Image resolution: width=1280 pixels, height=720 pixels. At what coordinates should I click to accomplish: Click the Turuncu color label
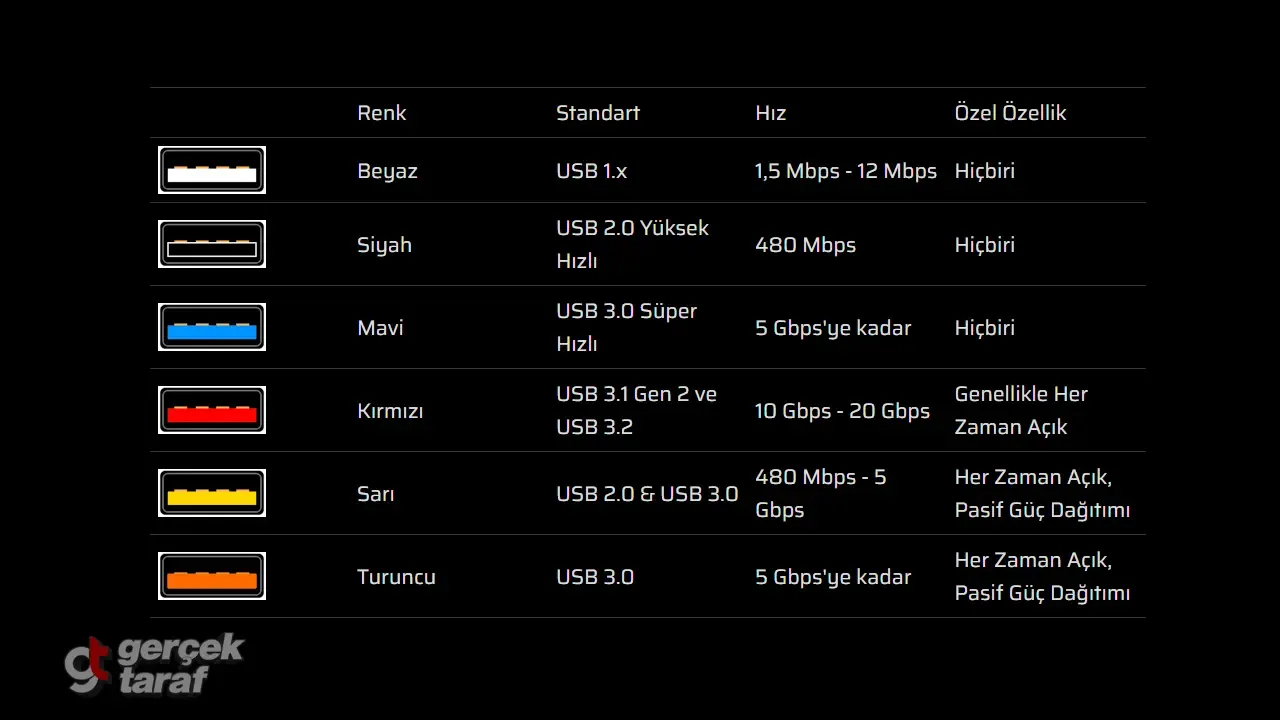(396, 577)
